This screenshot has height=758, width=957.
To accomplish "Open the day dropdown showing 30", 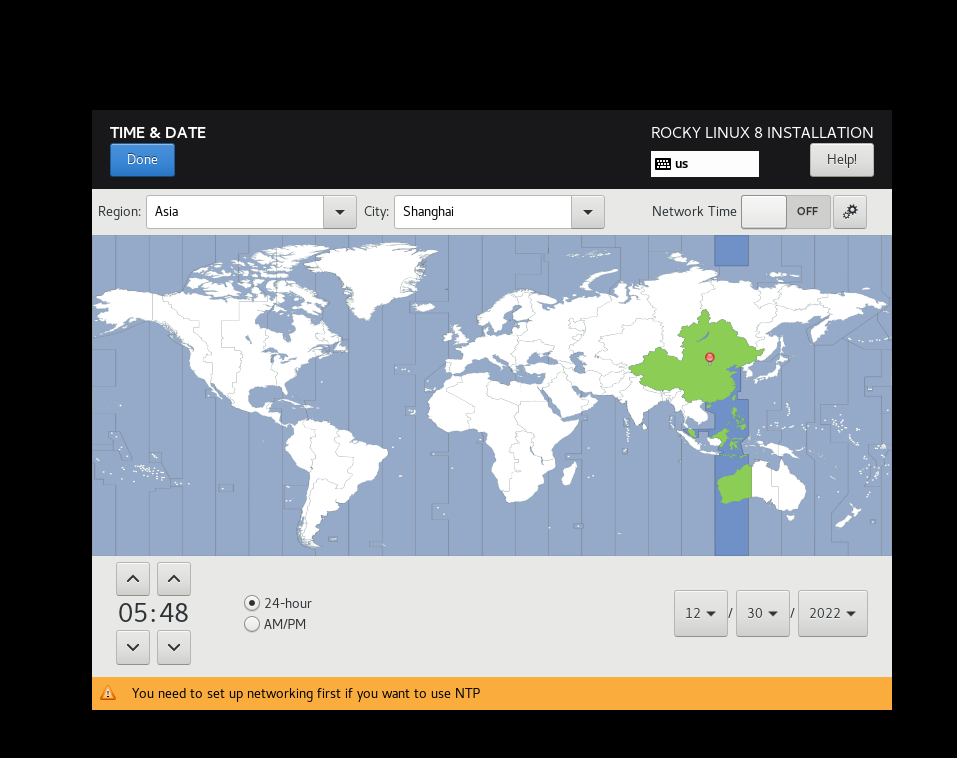I will [763, 613].
